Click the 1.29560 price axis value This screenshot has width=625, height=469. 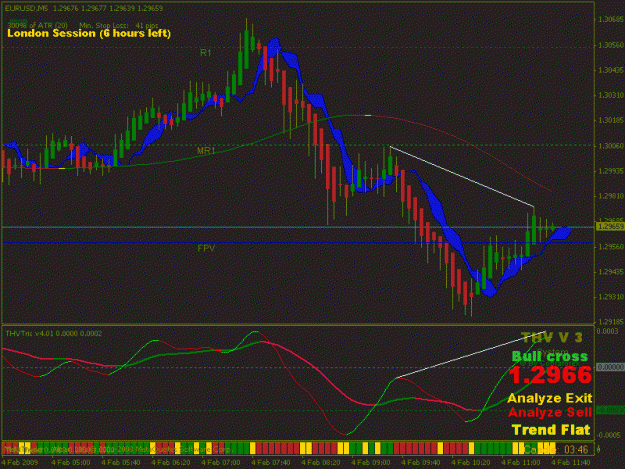tap(610, 247)
